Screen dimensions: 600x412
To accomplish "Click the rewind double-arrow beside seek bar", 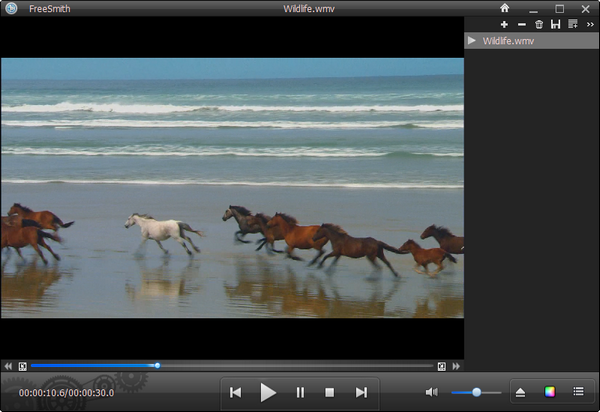I will (x=8, y=366).
